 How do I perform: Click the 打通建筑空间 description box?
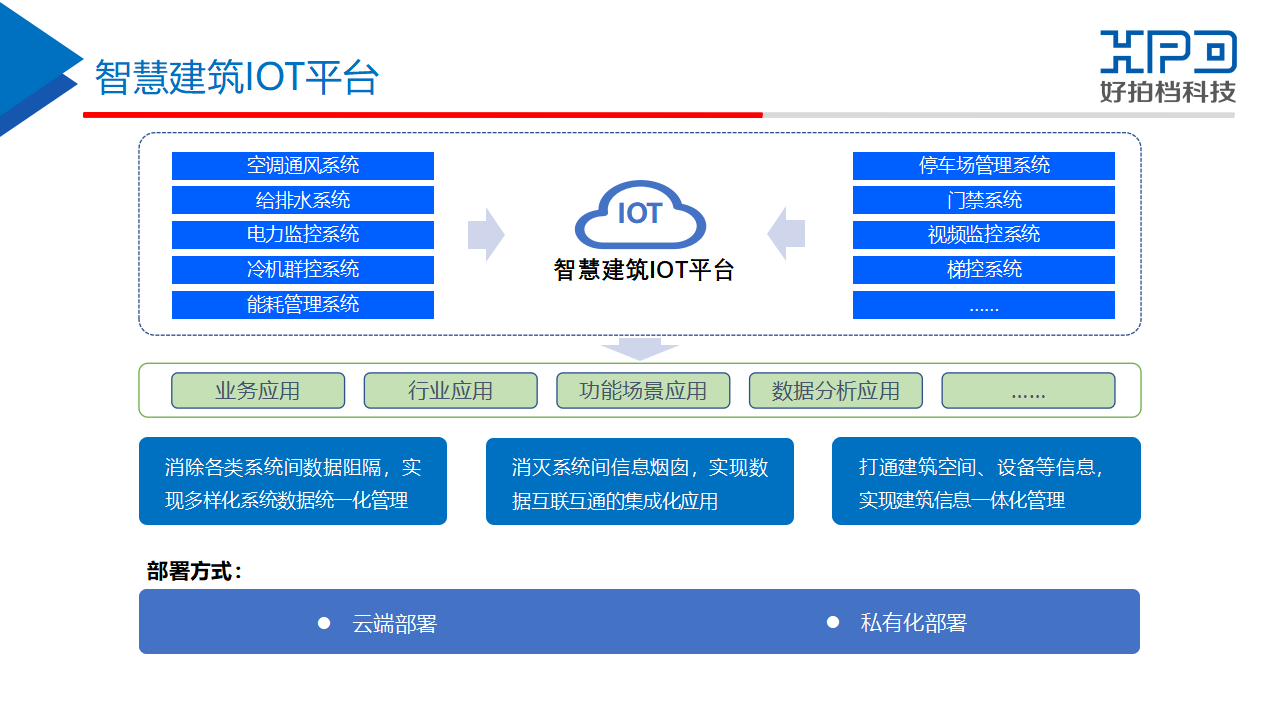coord(986,482)
